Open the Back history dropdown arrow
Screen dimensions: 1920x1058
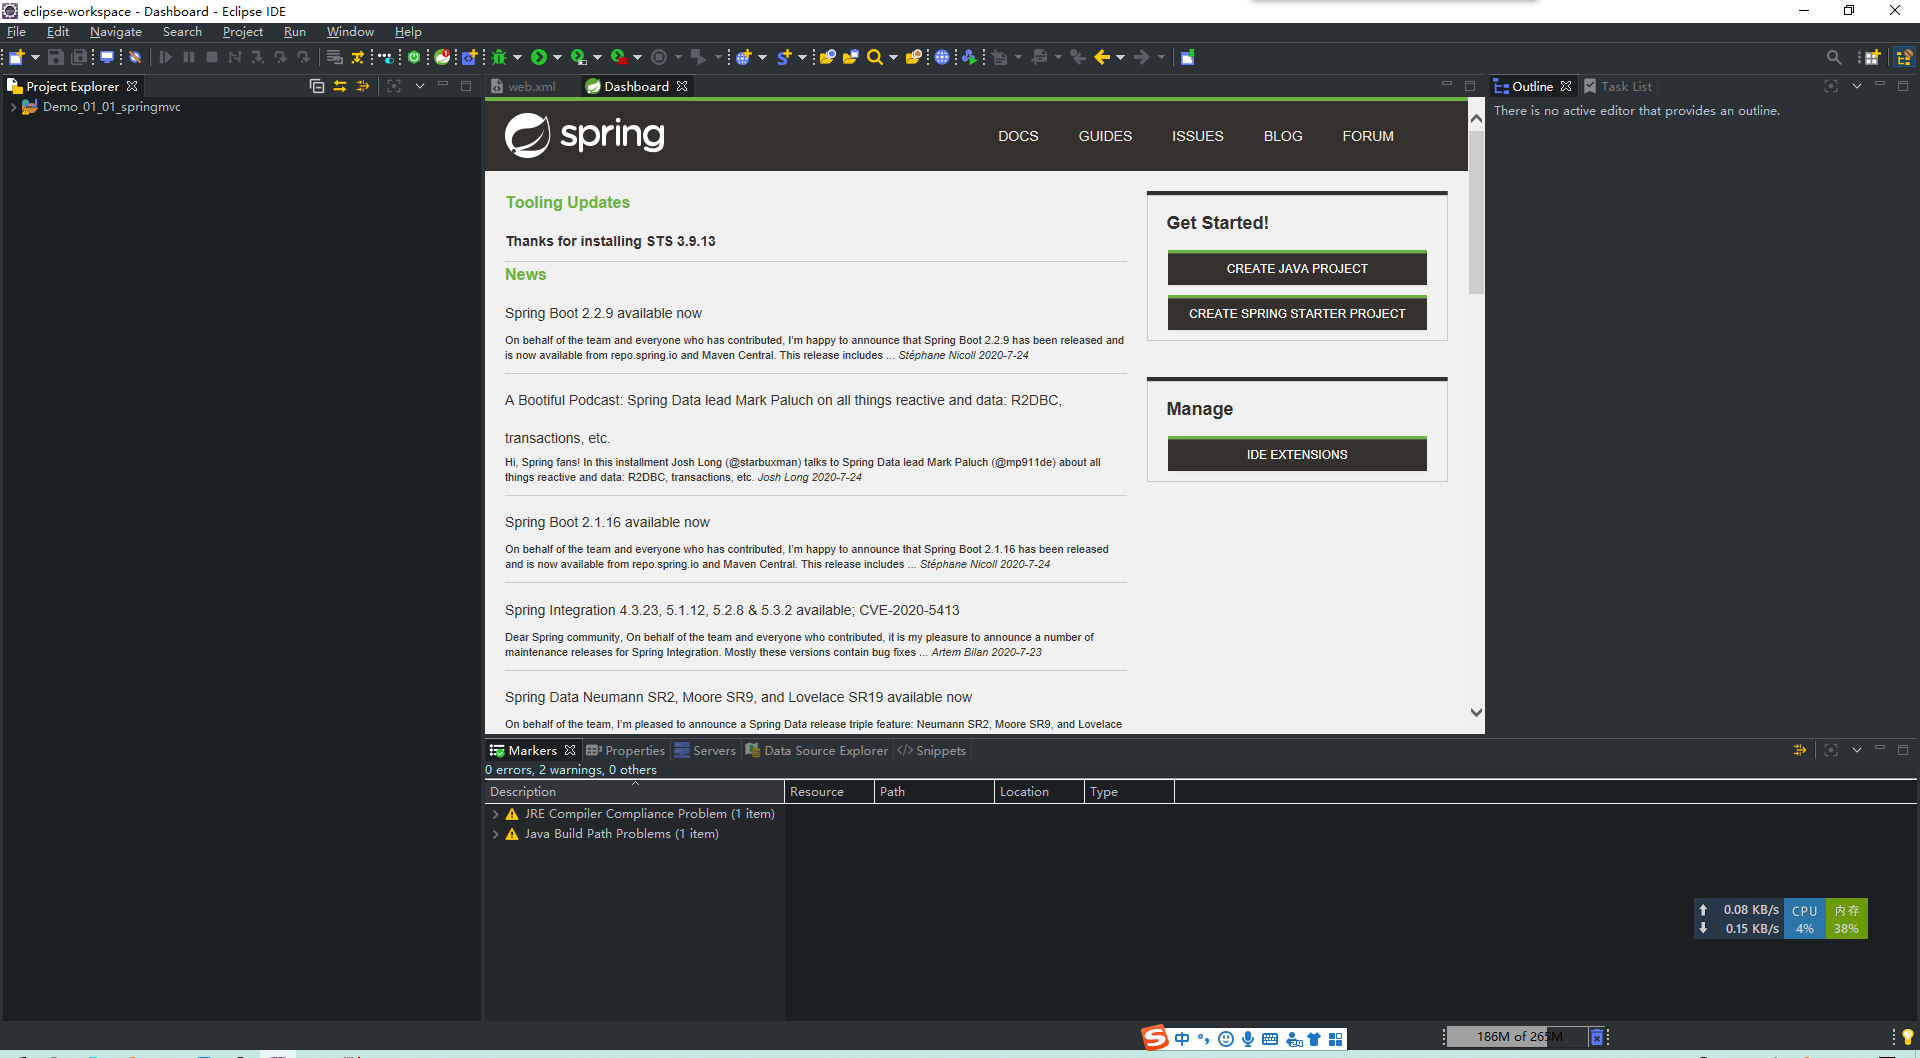click(1120, 57)
